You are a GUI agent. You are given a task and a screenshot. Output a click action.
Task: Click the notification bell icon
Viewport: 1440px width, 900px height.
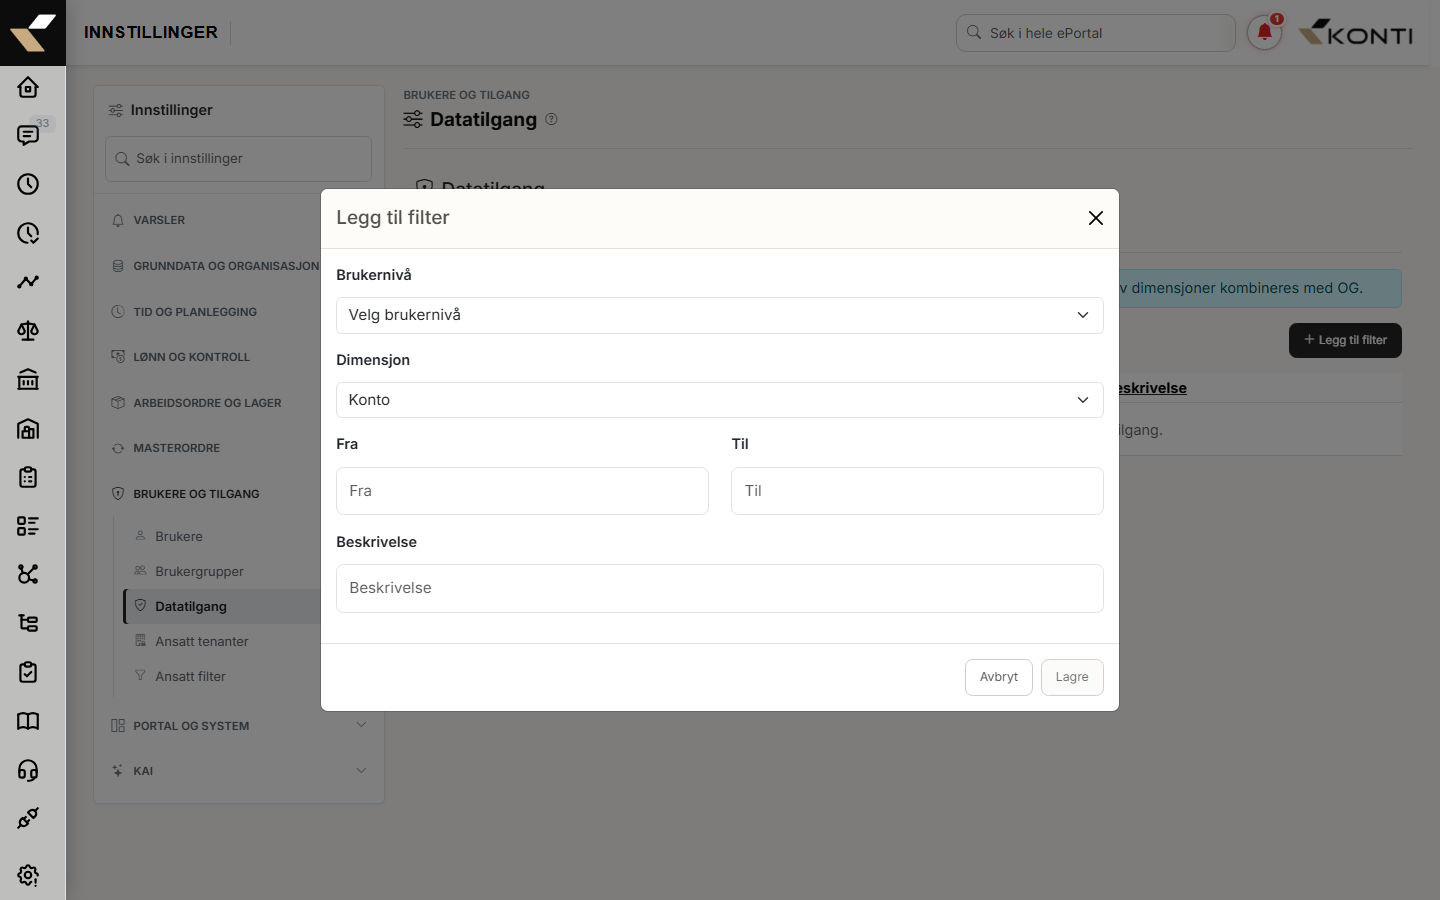pos(1264,32)
